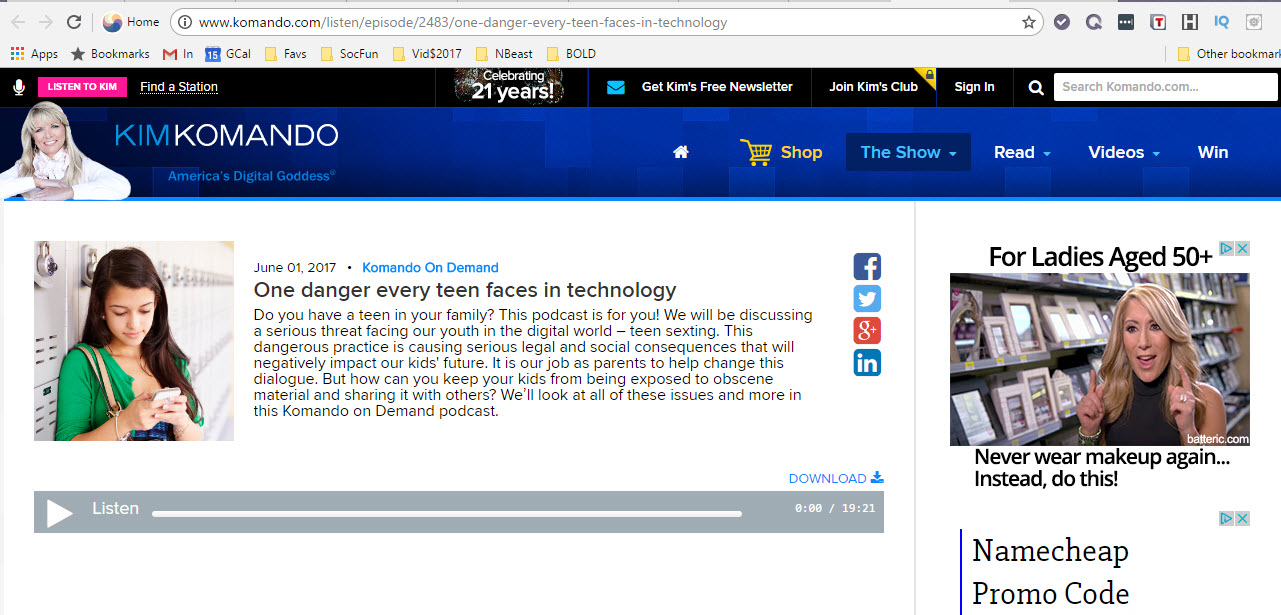Open the Bookmarks star shortcut
Screen dimensions: 1281x615
click(110, 54)
